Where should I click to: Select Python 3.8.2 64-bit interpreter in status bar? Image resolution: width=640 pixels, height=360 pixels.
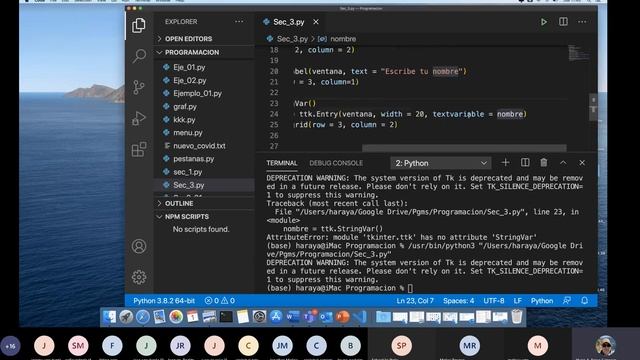click(164, 301)
